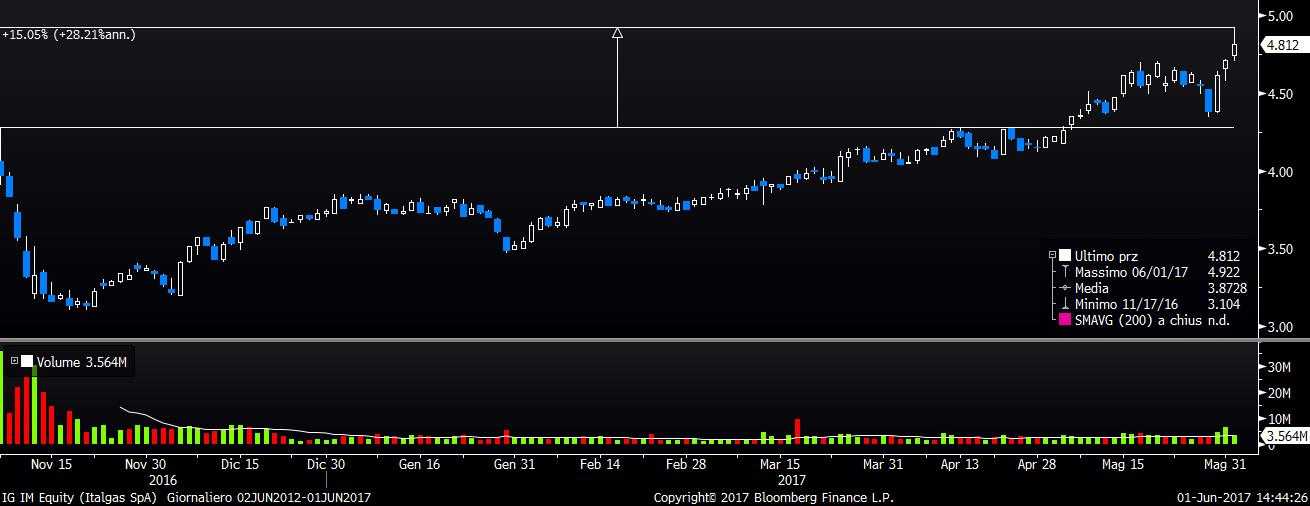This screenshot has height=506, width=1310.
Task: Click the 30M volume axis label
Action: click(1281, 367)
